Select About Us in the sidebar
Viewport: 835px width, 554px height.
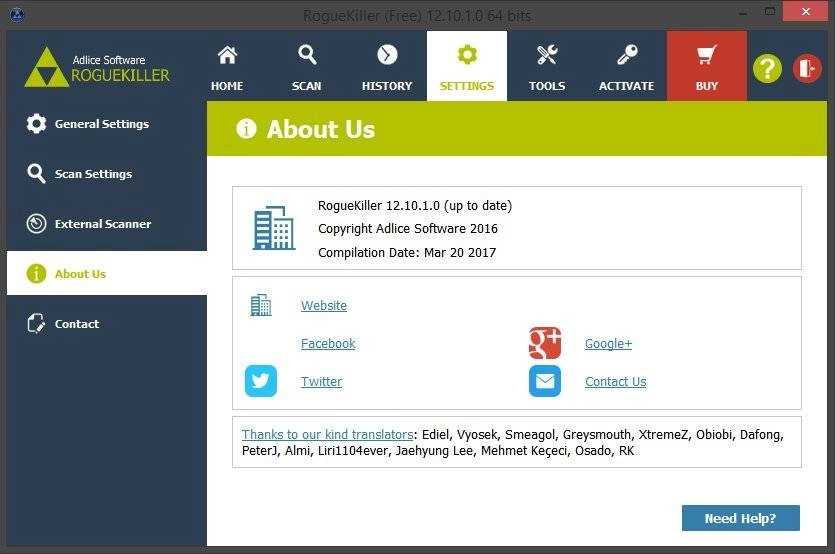[107, 273]
